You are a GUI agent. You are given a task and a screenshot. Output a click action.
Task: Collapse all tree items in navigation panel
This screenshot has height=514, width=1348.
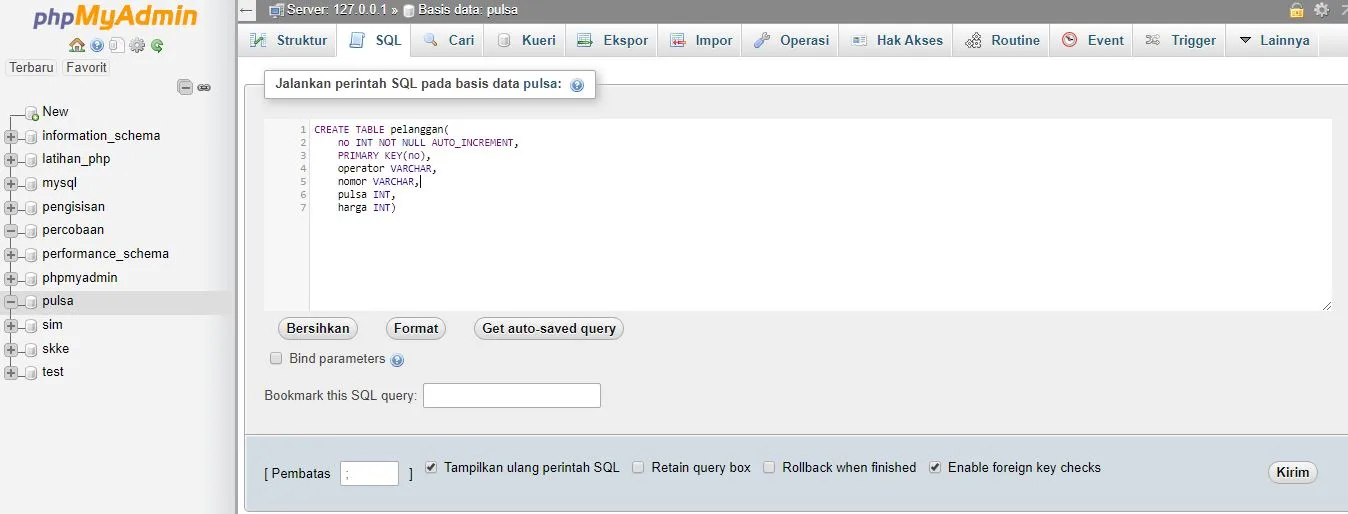pos(185,87)
